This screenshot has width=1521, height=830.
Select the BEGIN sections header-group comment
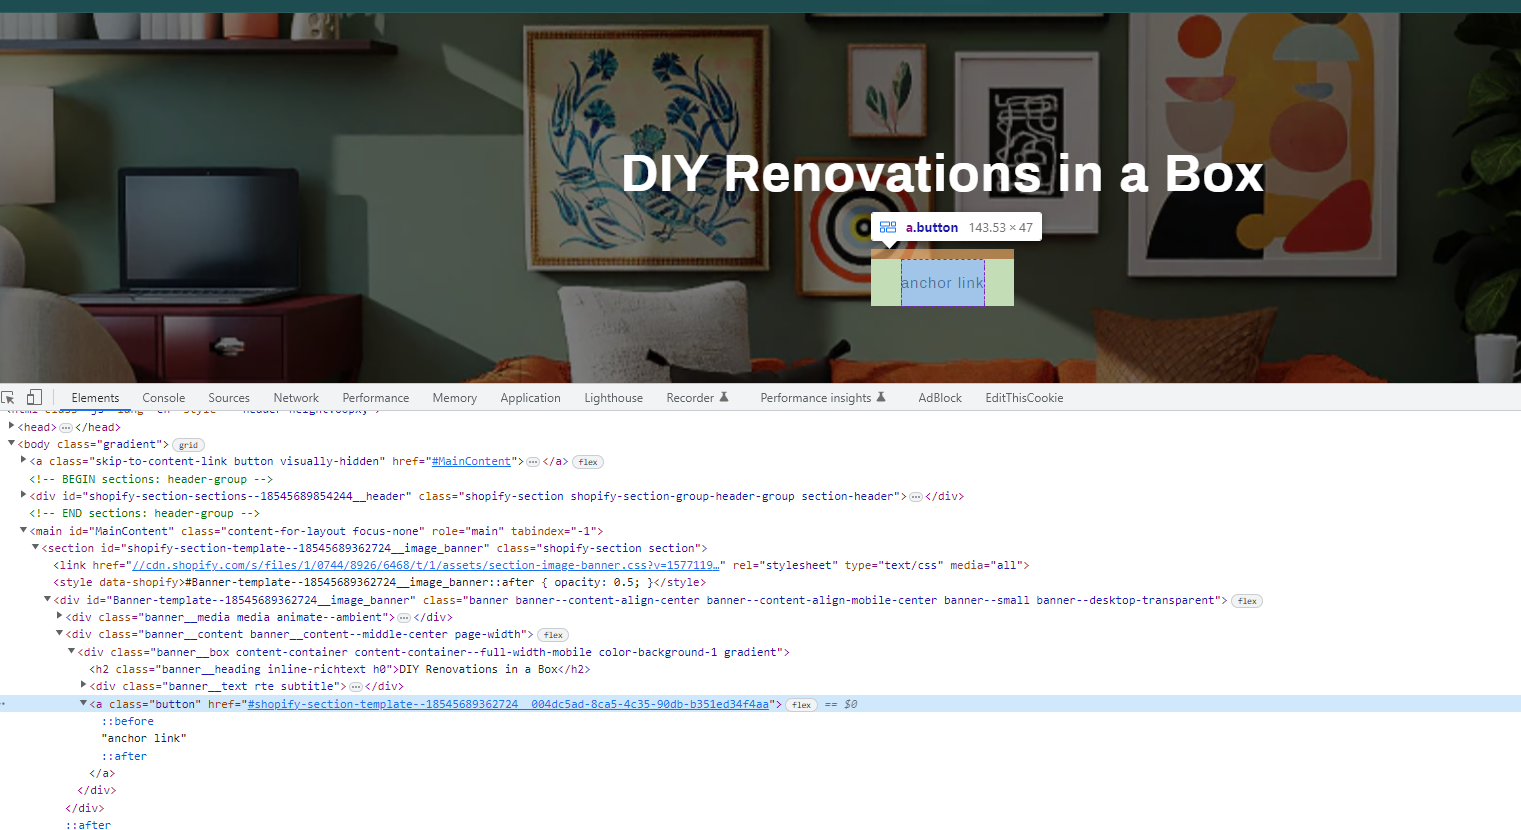pyautogui.click(x=151, y=479)
